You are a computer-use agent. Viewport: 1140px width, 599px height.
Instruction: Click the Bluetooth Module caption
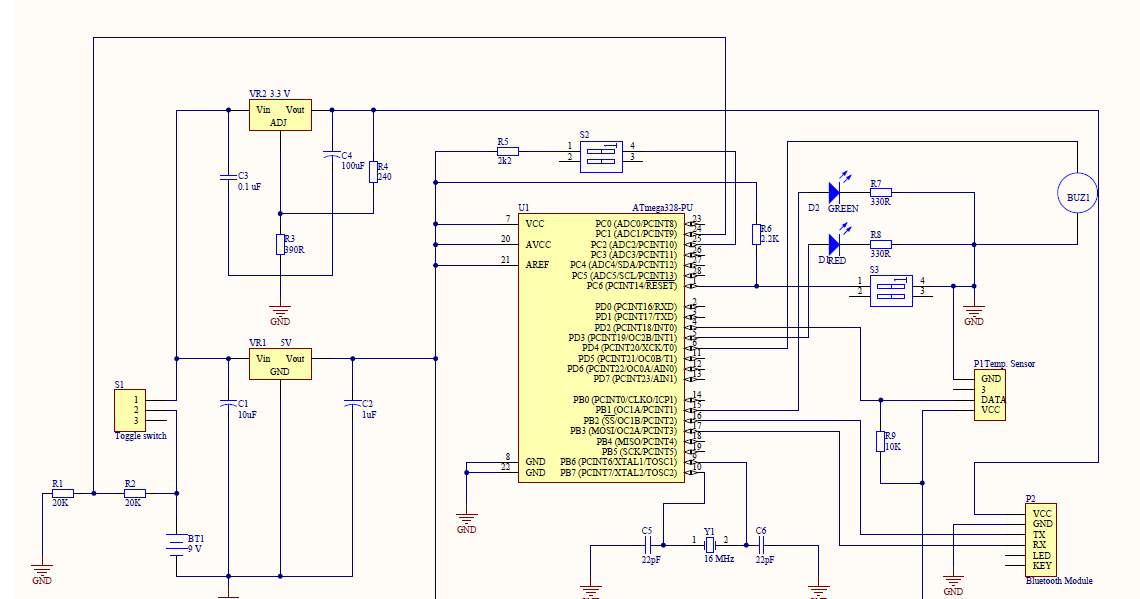tap(1059, 580)
